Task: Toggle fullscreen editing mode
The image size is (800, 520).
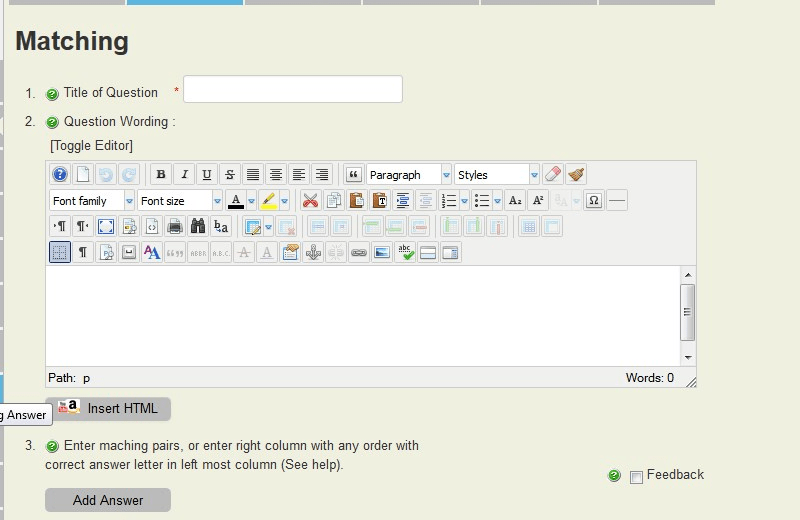Action: click(106, 227)
